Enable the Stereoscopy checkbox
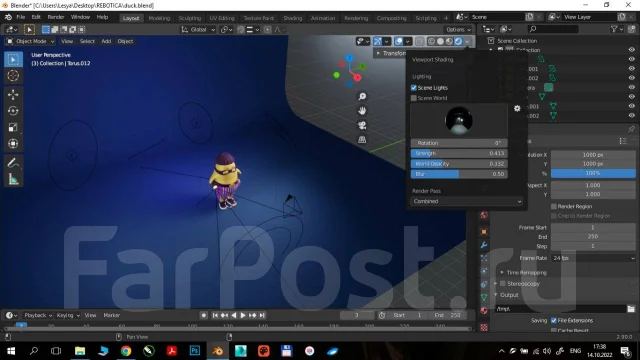 click(x=503, y=283)
